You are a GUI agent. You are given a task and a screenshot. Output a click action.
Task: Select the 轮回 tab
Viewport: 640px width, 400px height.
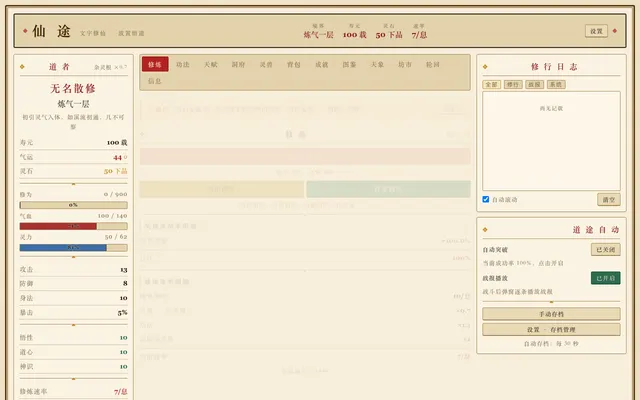click(433, 64)
